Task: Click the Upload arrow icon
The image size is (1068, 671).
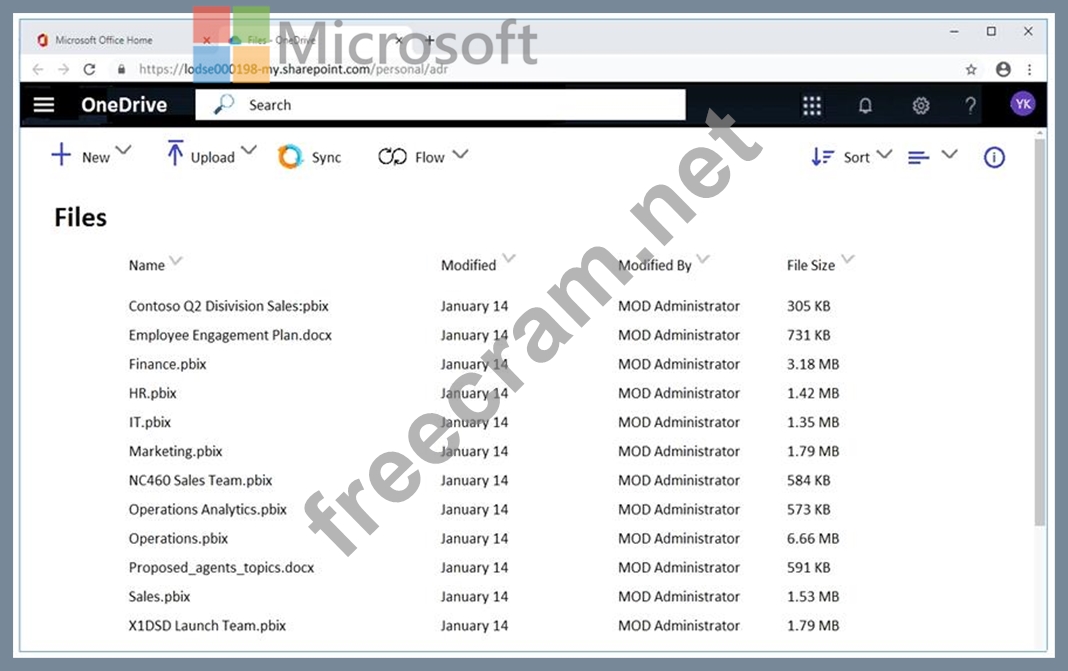Action: (175, 153)
